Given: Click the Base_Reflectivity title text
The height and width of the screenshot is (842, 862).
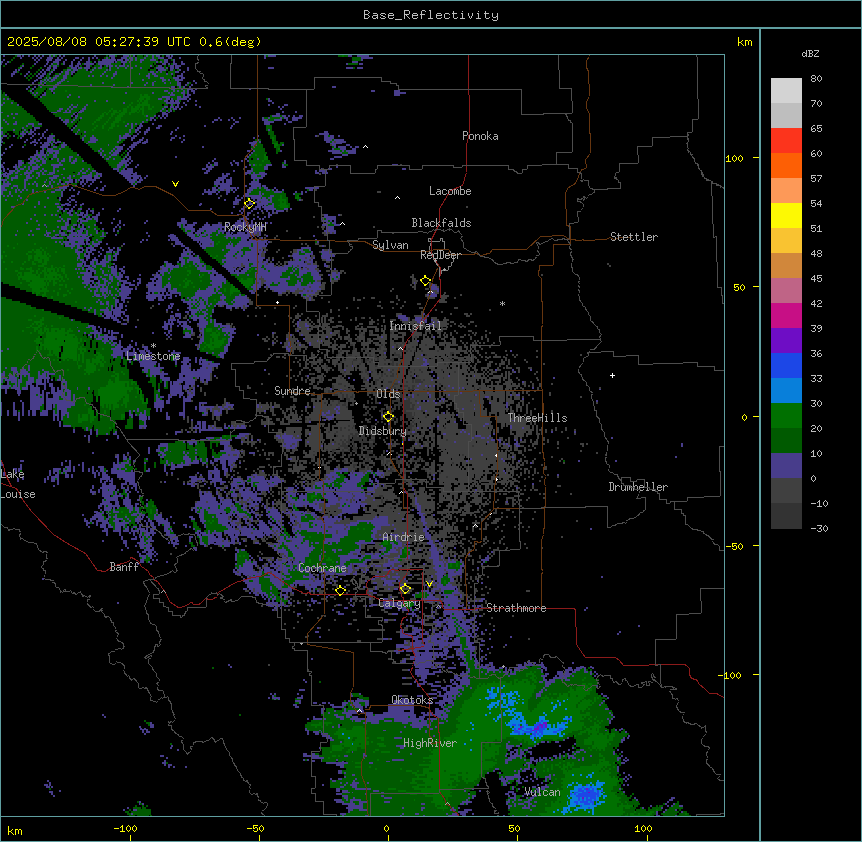Looking at the screenshot, I should pyautogui.click(x=431, y=15).
